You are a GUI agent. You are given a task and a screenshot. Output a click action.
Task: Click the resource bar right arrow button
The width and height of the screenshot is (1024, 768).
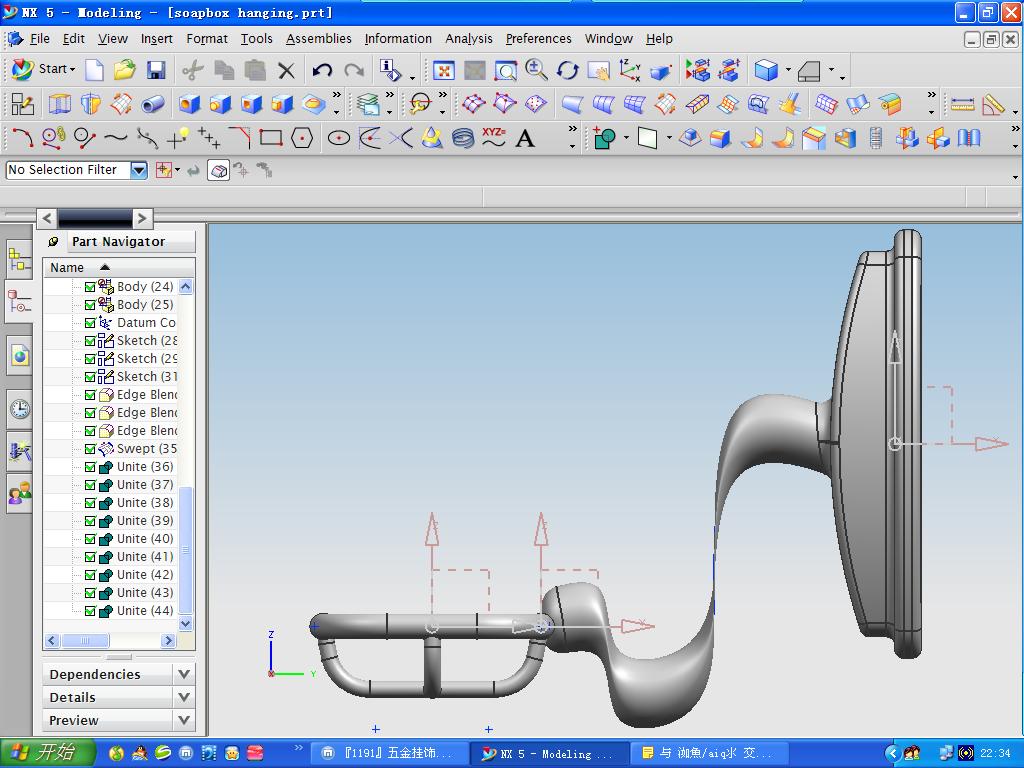tap(142, 218)
